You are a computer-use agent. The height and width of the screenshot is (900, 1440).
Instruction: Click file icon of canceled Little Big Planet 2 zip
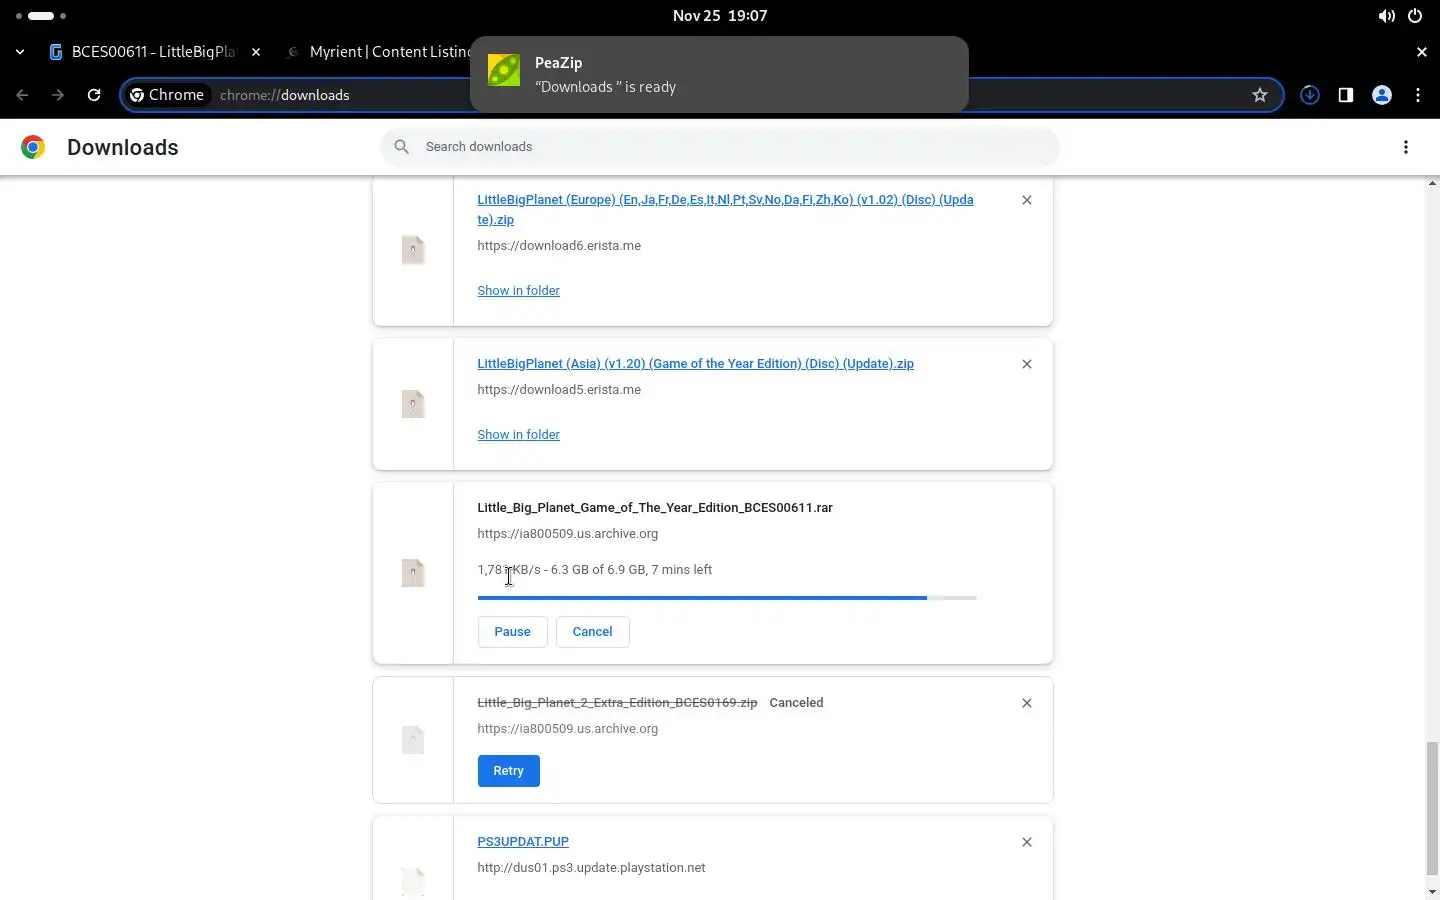413,741
